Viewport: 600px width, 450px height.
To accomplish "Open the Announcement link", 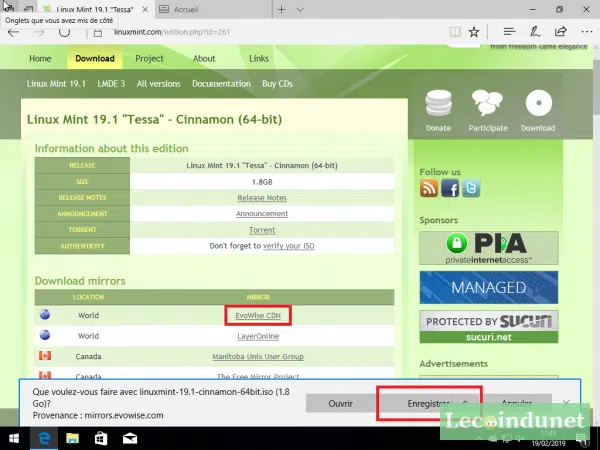I will (262, 214).
